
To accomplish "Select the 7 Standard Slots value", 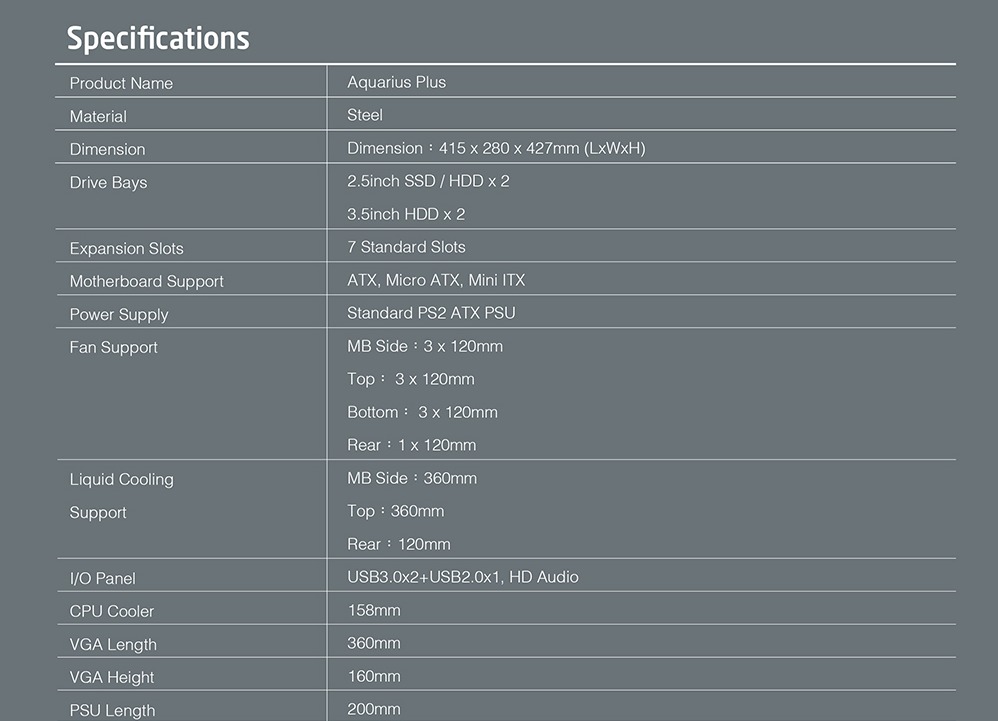I will [406, 247].
